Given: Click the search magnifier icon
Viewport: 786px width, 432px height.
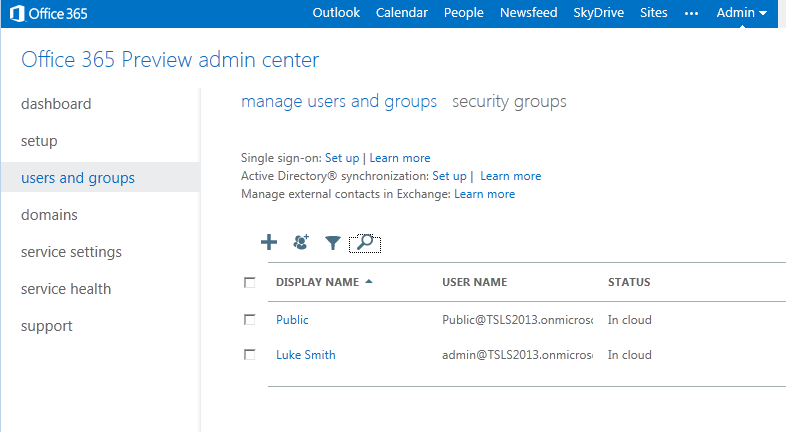Looking at the screenshot, I should [365, 242].
